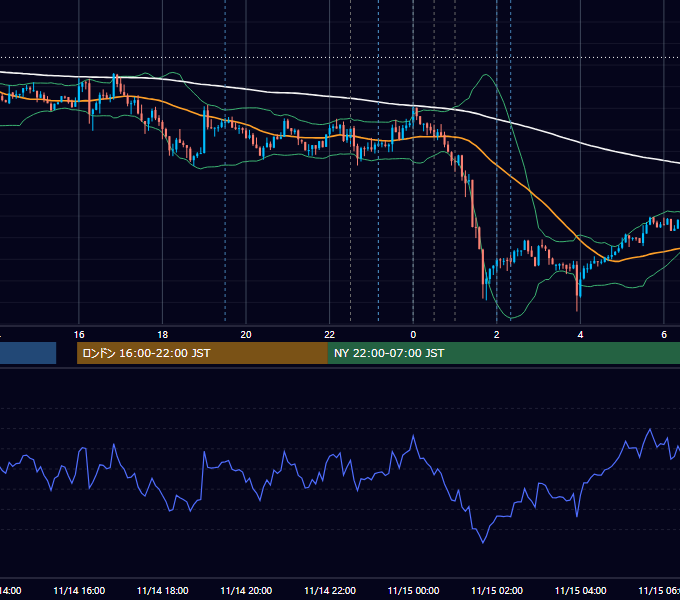Click the hour label 4 on time axis

[x=580, y=335]
